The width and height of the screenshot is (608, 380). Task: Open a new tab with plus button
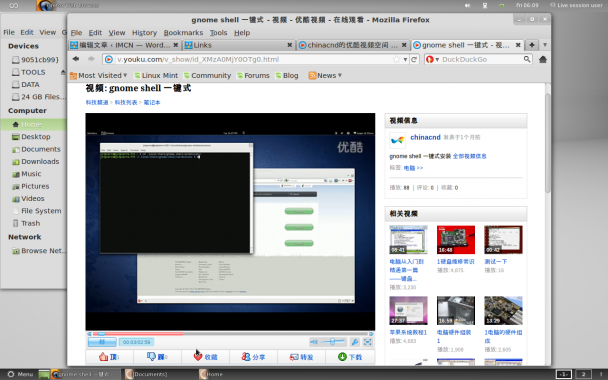[532, 45]
